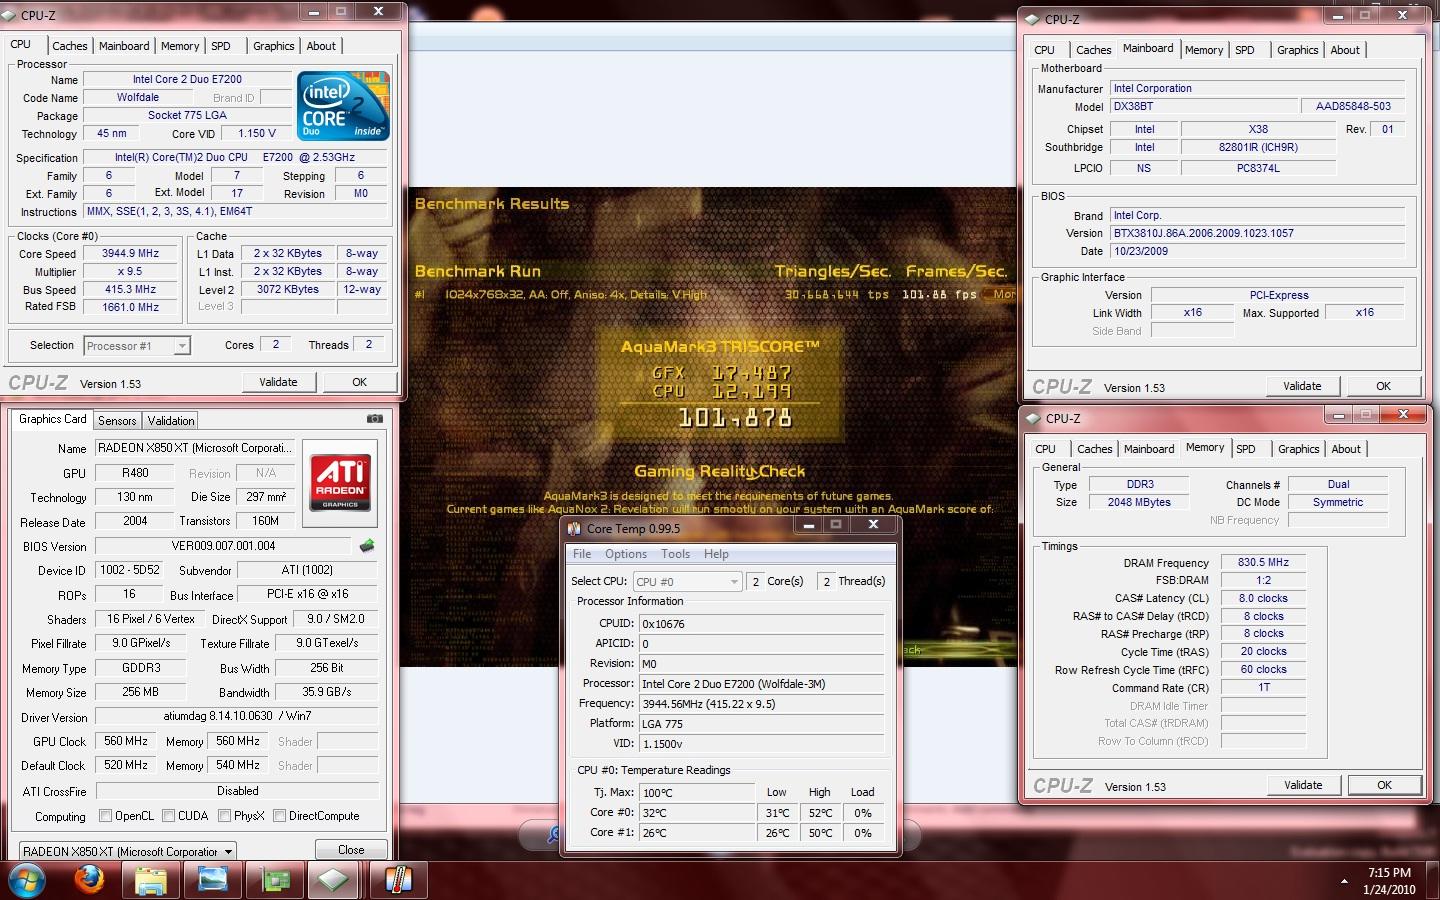Click Validate in CPU-Z Memory window
1440x900 pixels.
[x=1303, y=785]
